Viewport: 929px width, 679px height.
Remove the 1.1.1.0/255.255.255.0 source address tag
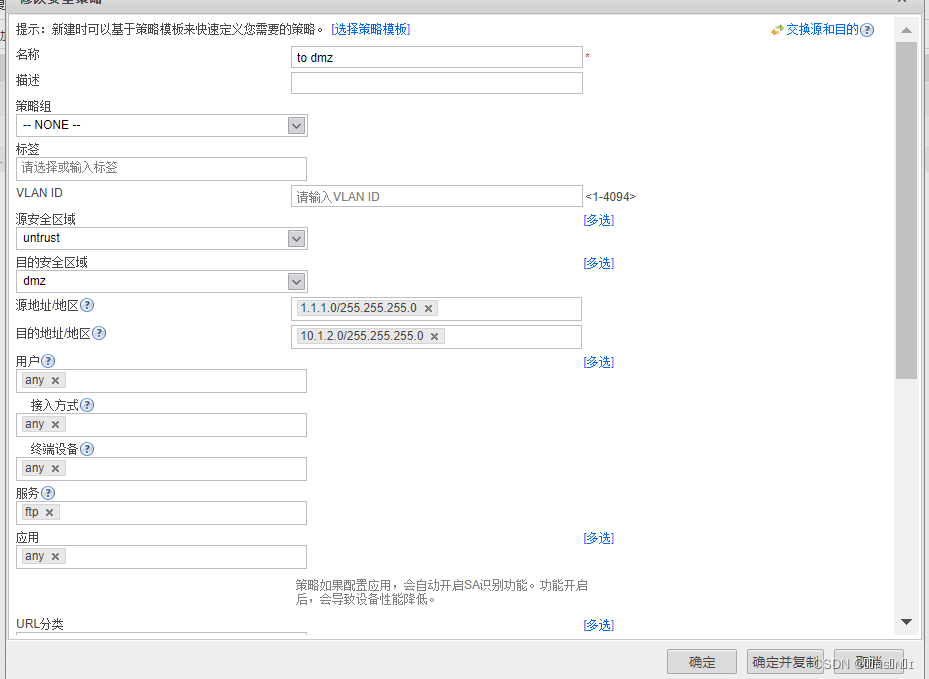point(428,308)
